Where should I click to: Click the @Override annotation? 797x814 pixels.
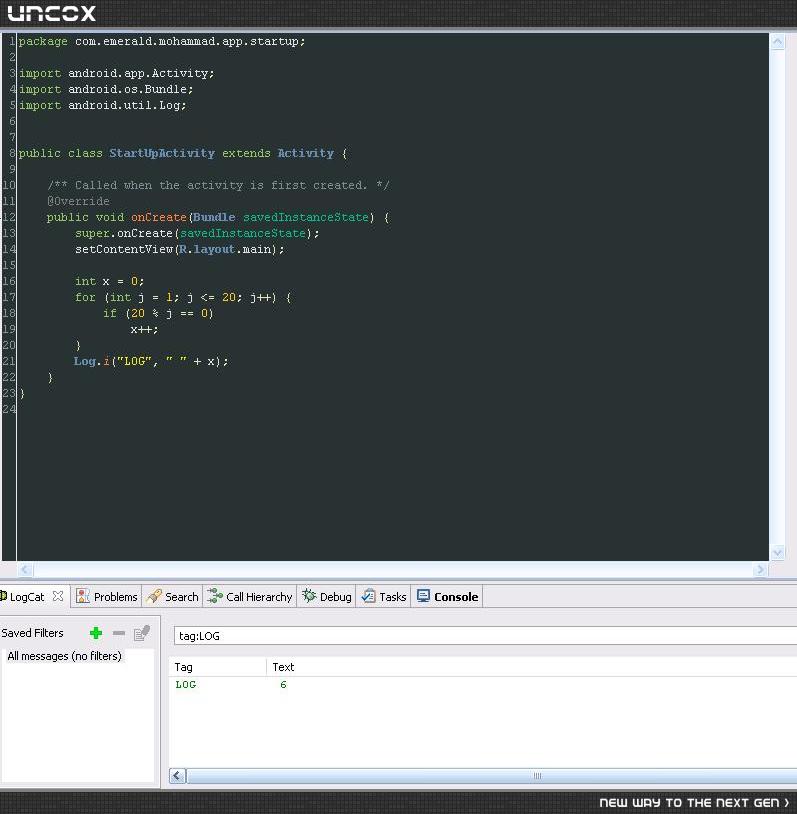tap(78, 201)
